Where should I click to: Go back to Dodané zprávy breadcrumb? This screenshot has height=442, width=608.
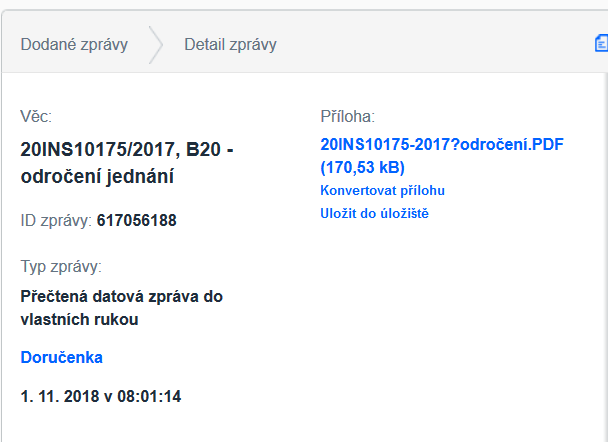(74, 45)
